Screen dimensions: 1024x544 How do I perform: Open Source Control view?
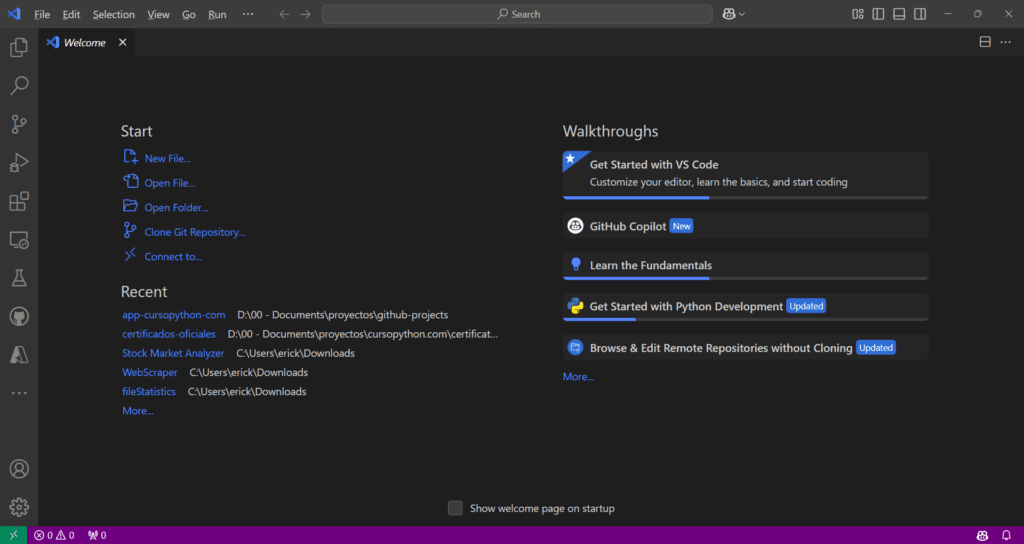[19, 124]
